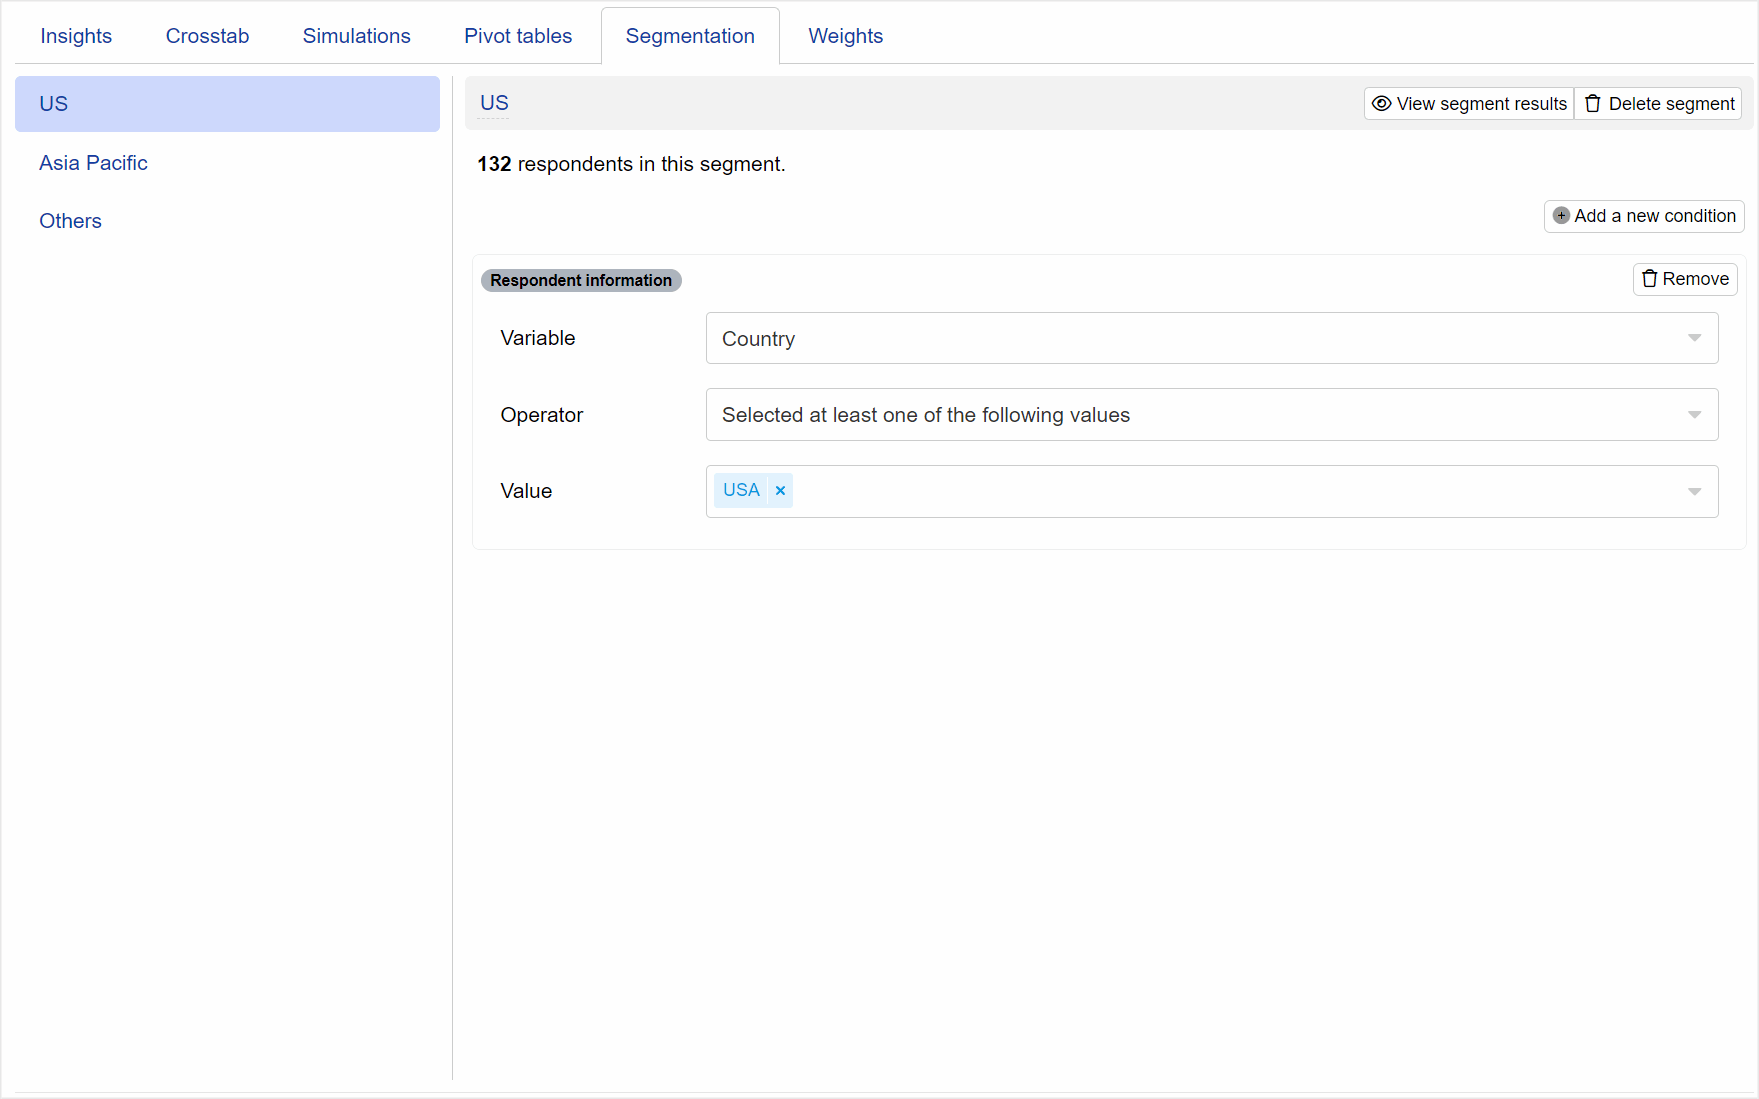
Task: Click the 132 respondents count text
Action: 631,164
